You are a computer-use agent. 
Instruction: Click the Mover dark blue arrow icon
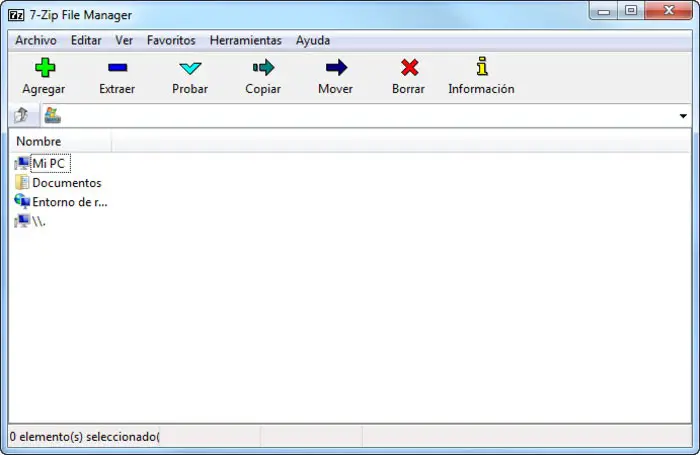point(336,68)
